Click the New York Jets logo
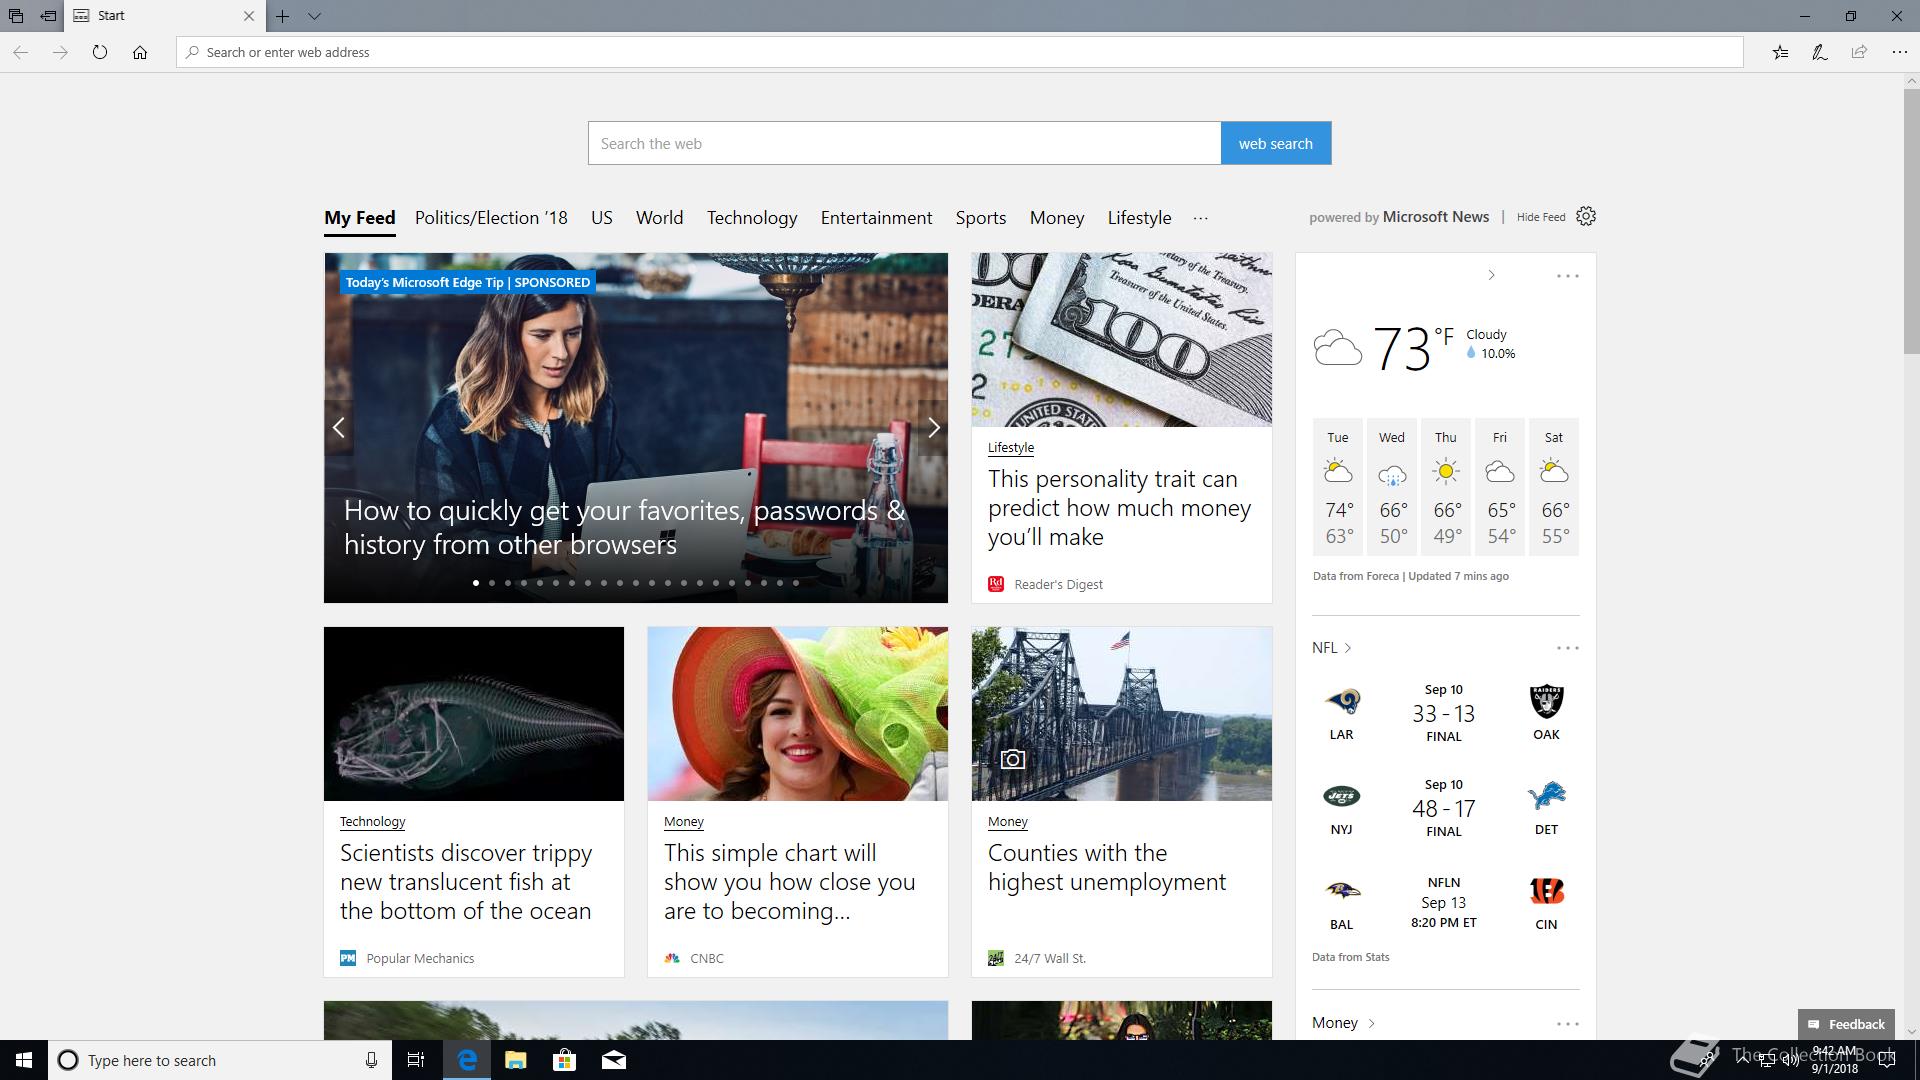 pyautogui.click(x=1341, y=796)
